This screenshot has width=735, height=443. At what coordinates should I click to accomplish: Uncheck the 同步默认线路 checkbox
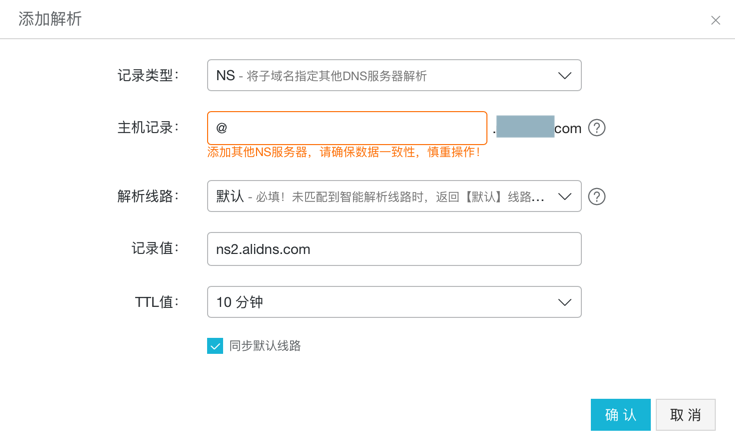pos(215,346)
